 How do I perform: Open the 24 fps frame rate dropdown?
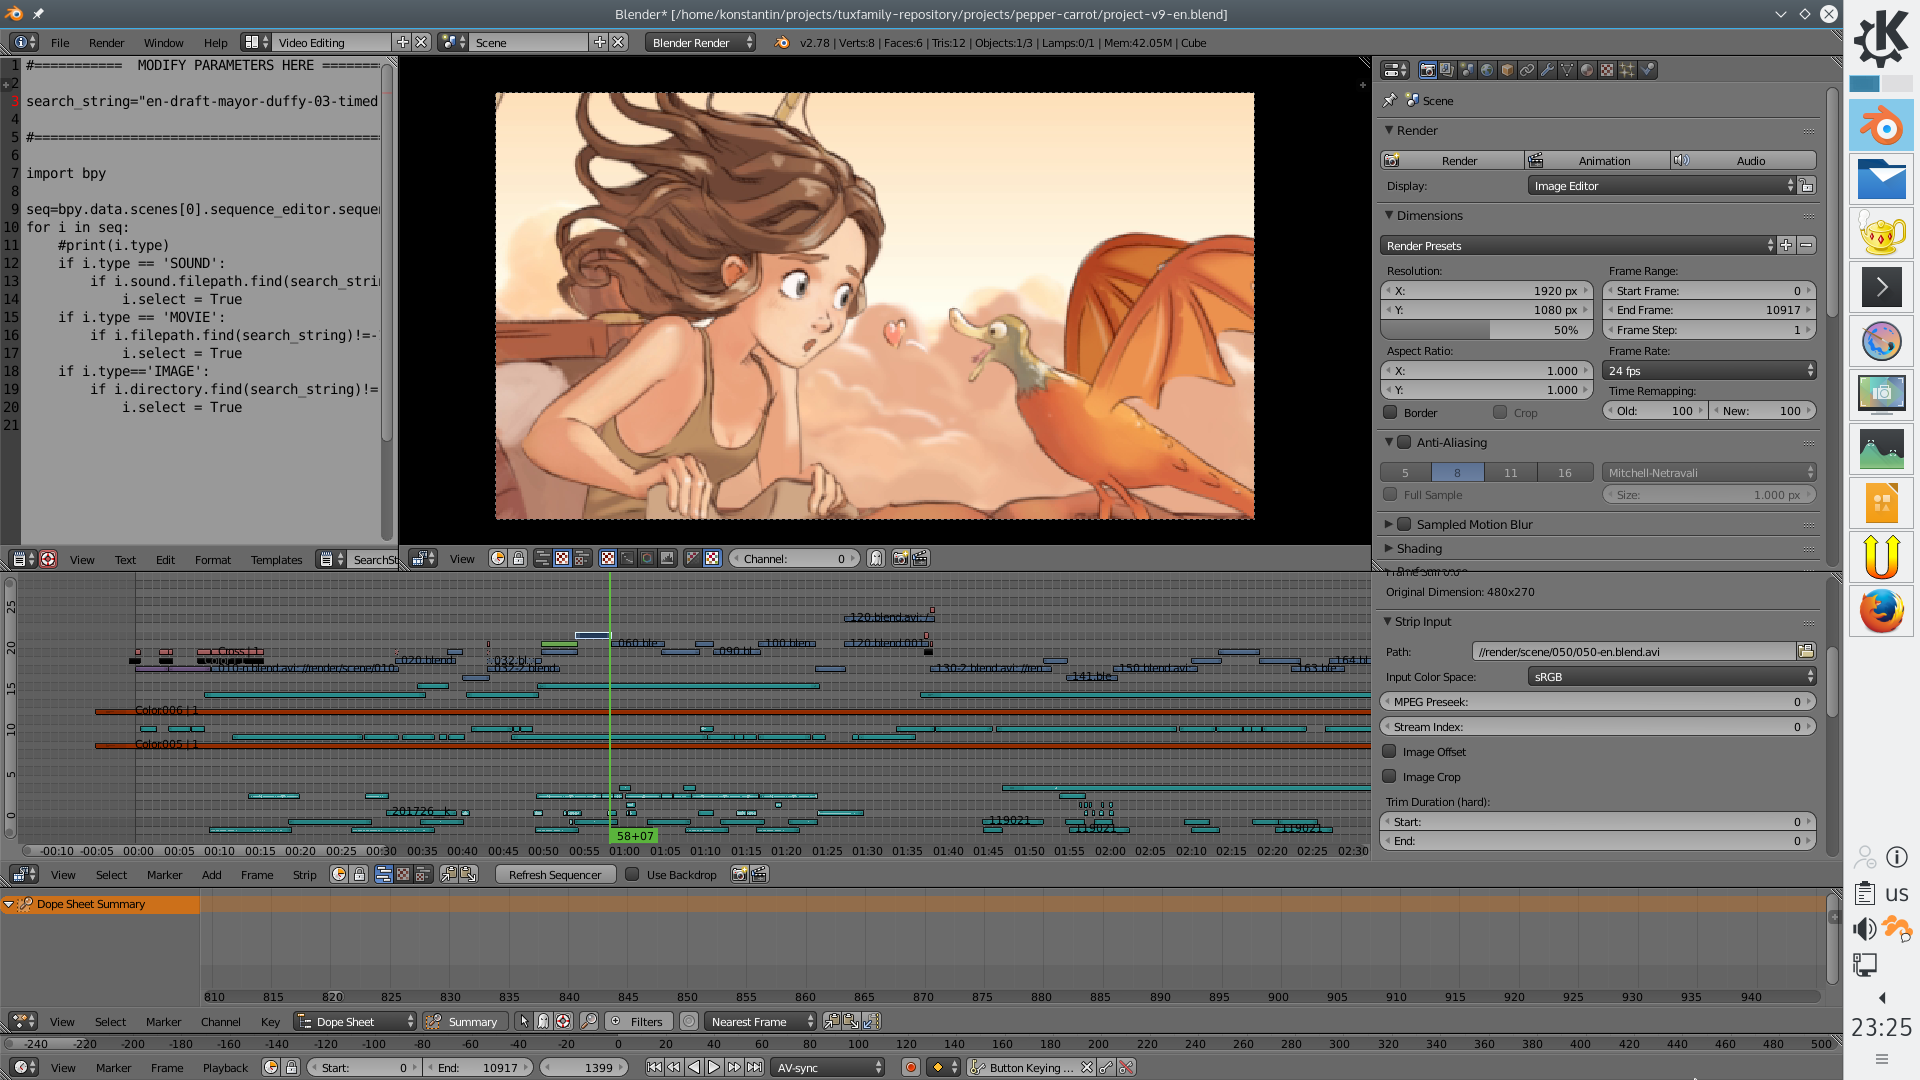coord(1709,370)
